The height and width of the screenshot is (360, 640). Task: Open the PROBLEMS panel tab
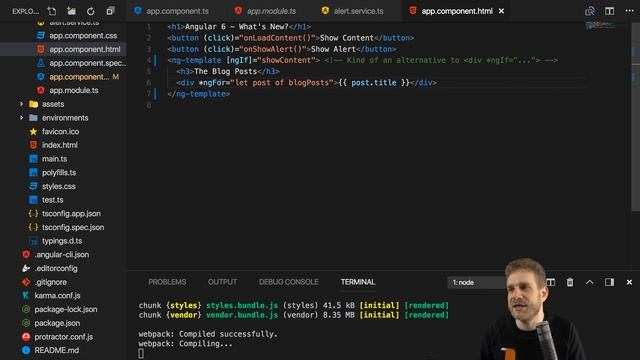tap(167, 282)
